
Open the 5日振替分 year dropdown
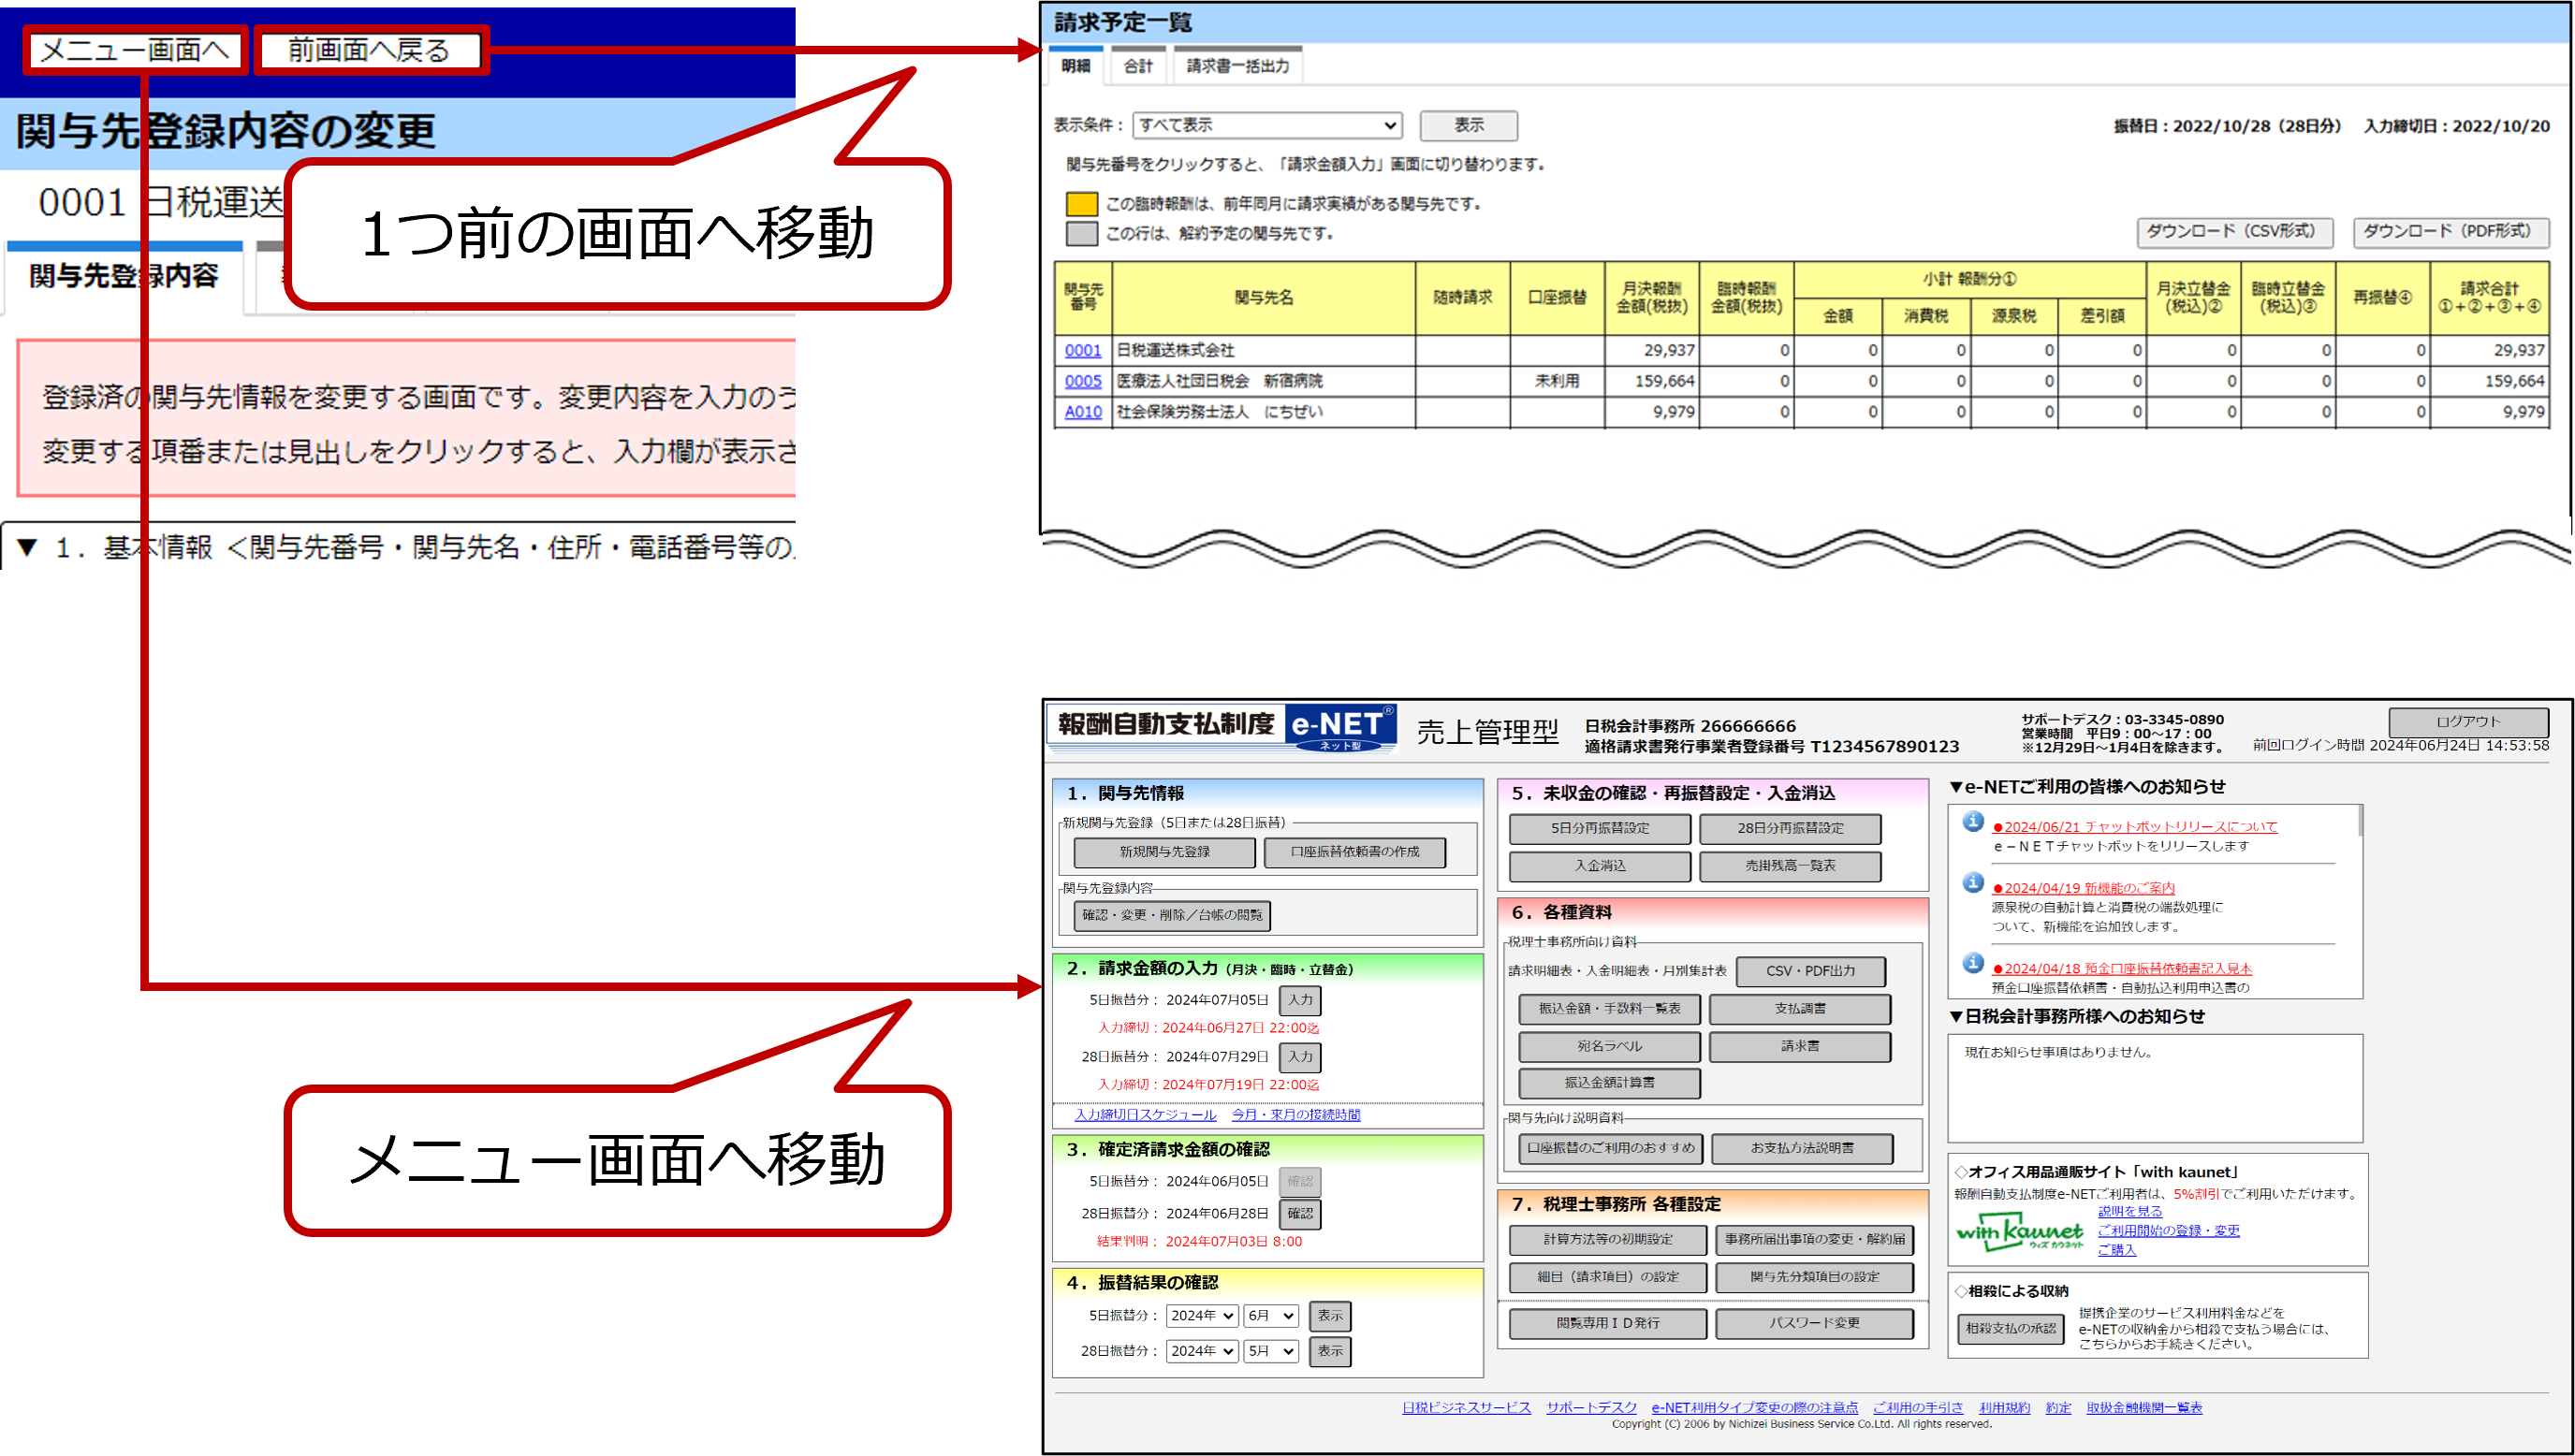point(1201,1316)
